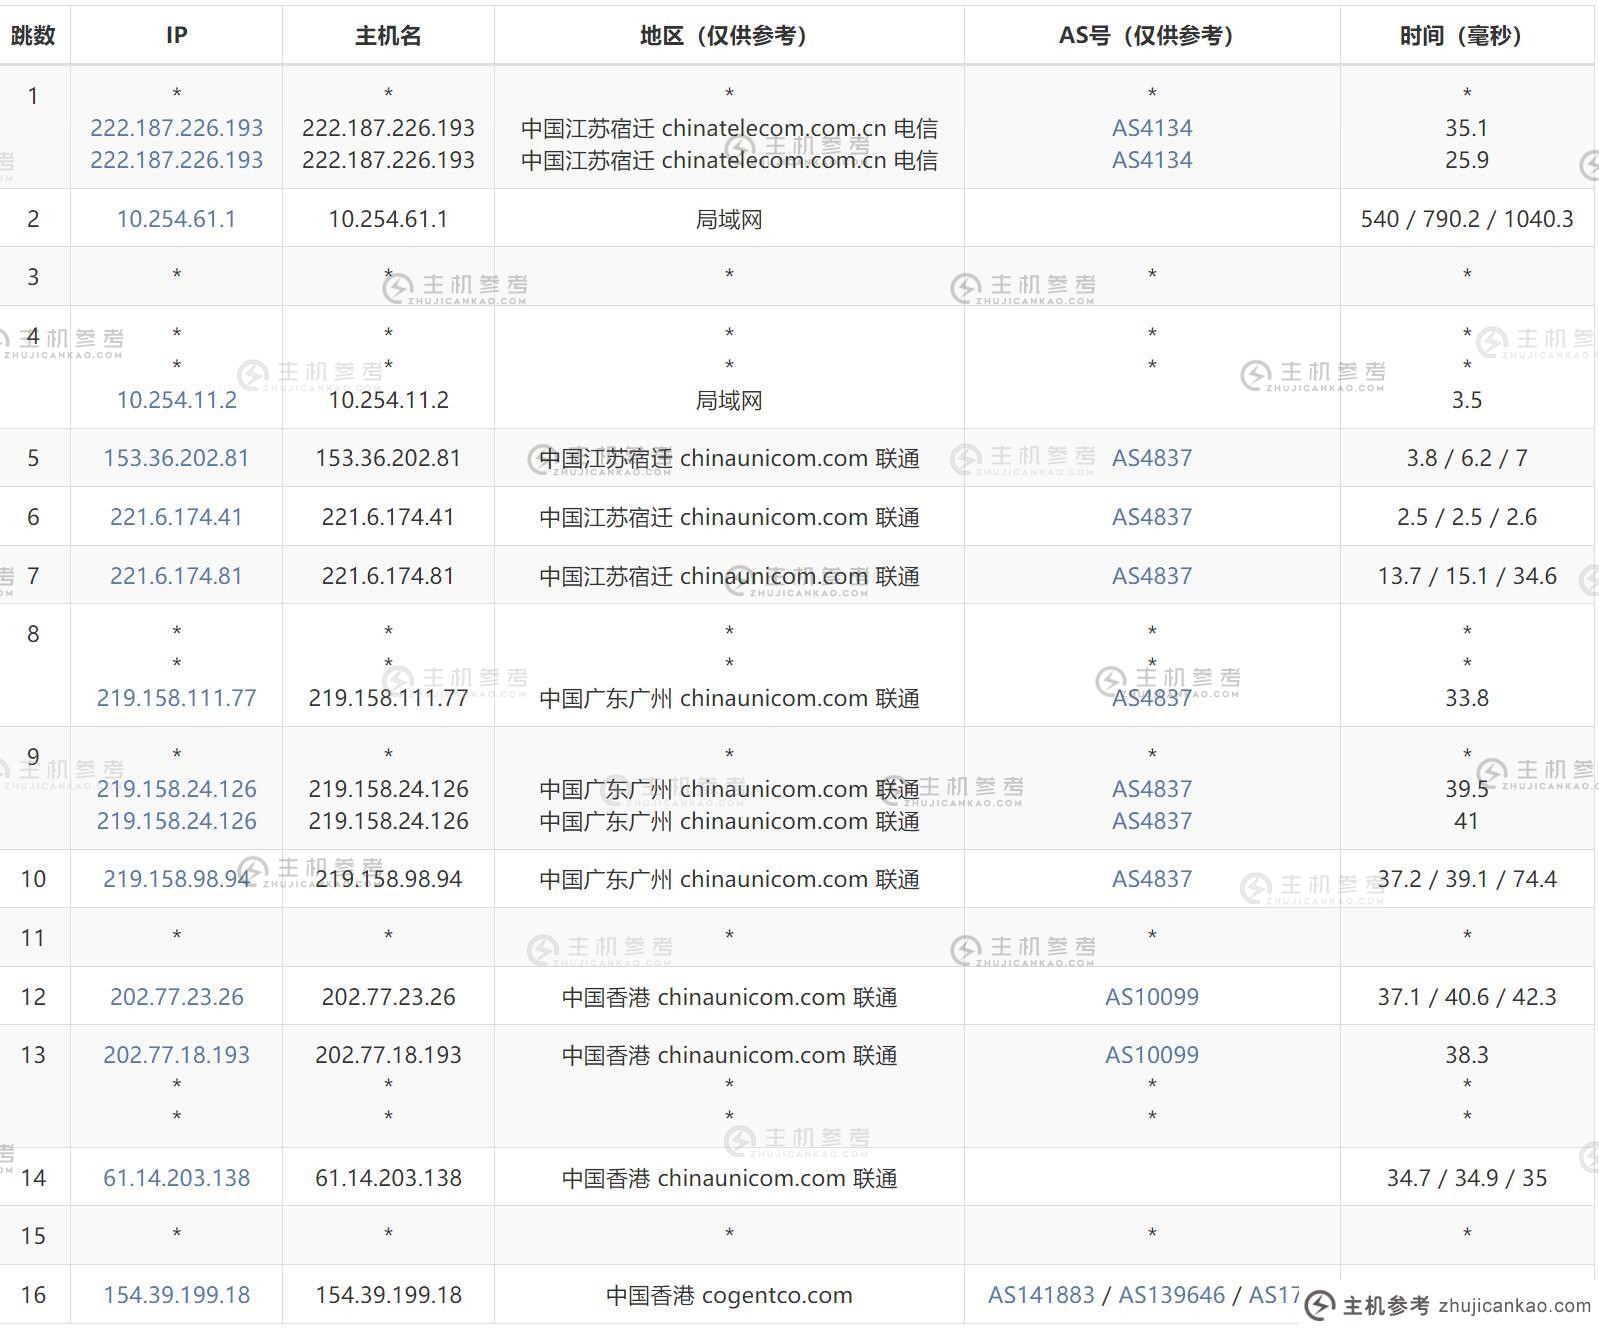The height and width of the screenshot is (1330, 1599).
Task: Click time value 37.2 / 39.1 / 74.4
Action: [x=1467, y=879]
